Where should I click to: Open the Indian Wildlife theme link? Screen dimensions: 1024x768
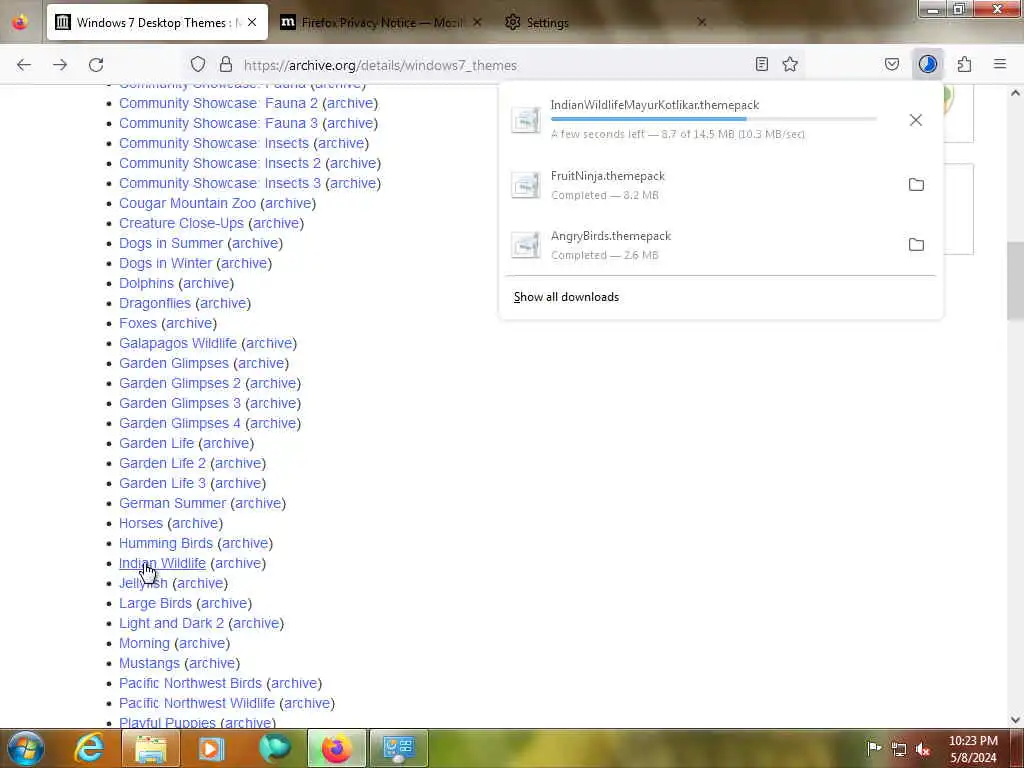(x=162, y=563)
